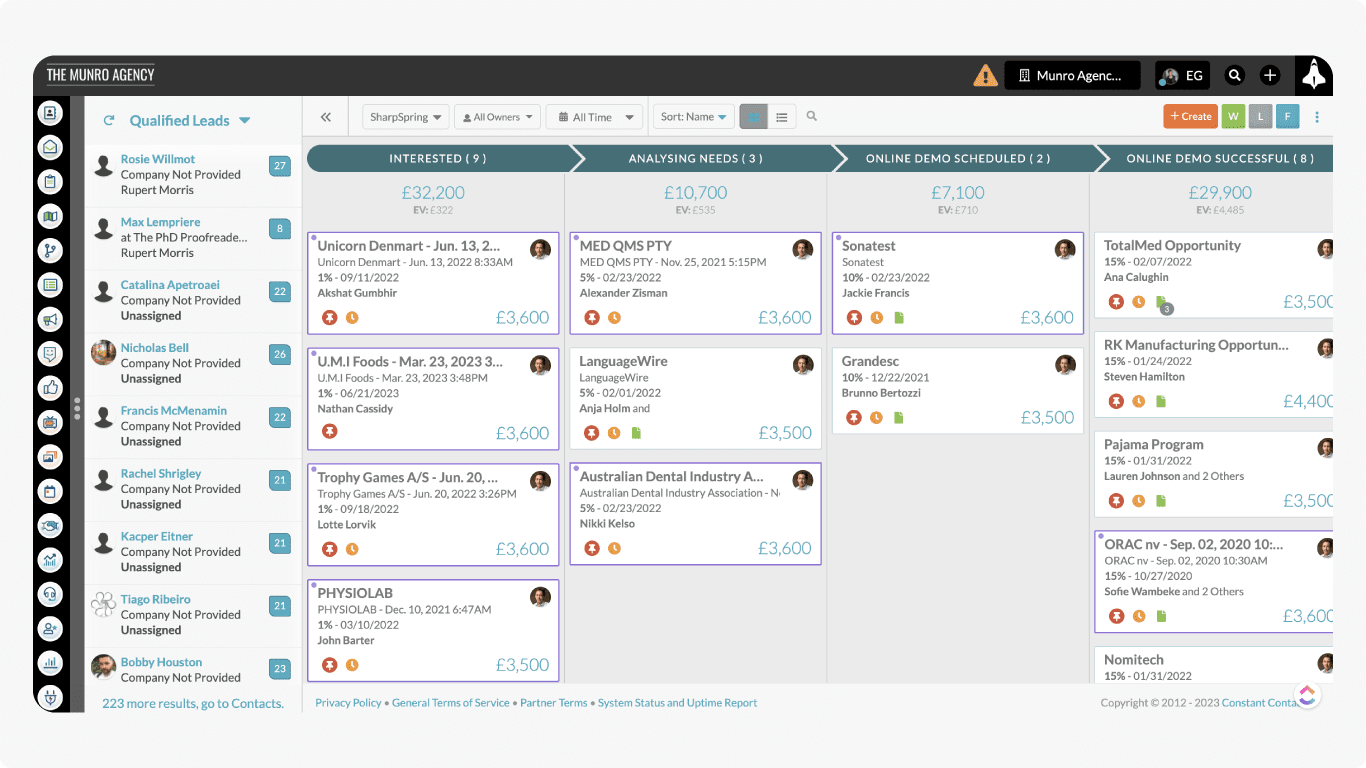
Task: Open Rosie Willmot contact link
Action: [x=158, y=159]
